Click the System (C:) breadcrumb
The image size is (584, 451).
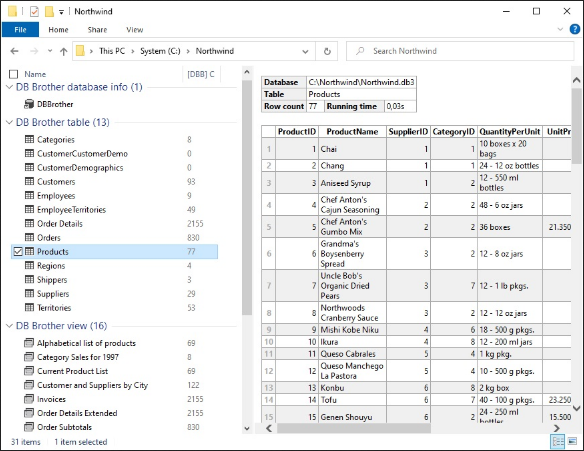tap(160, 51)
